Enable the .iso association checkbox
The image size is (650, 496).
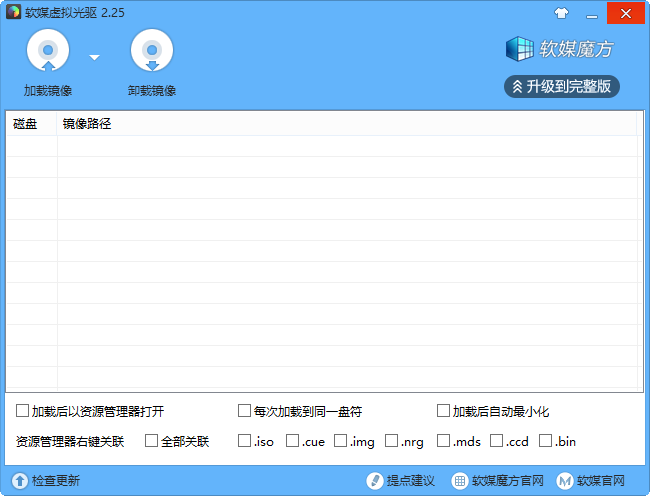(244, 440)
